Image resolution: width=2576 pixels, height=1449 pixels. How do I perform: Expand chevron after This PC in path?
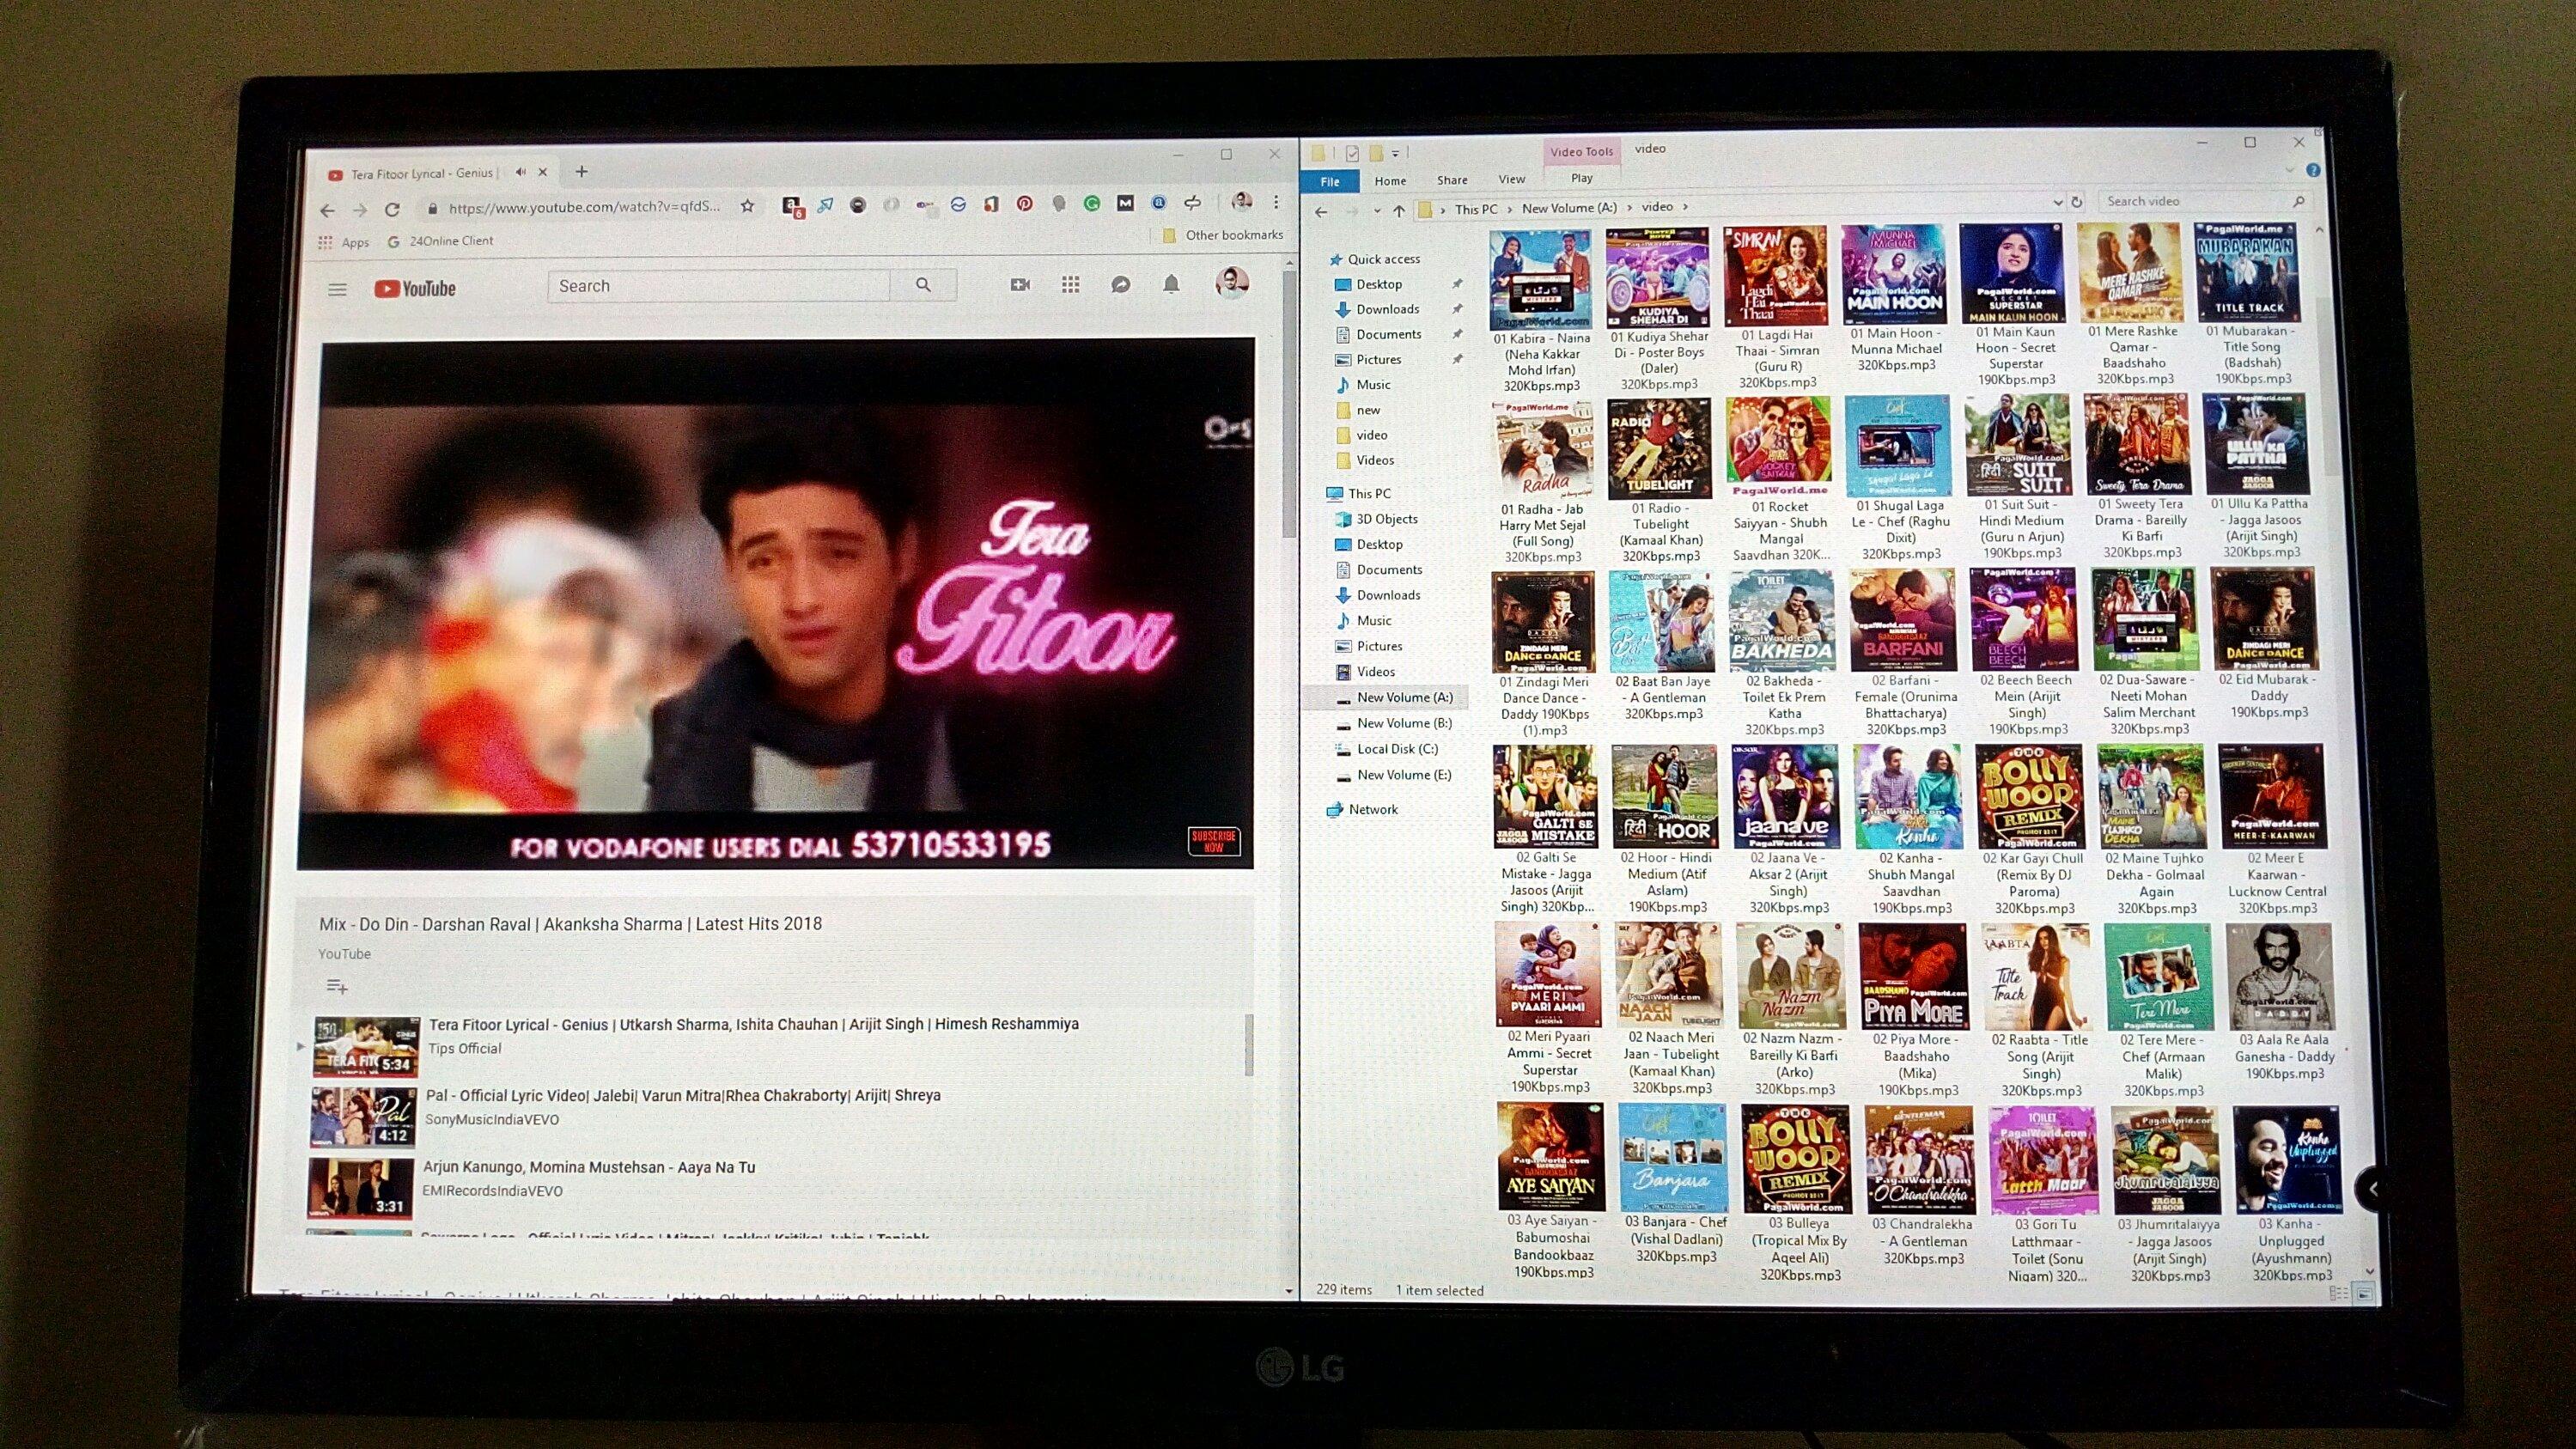(x=1509, y=209)
